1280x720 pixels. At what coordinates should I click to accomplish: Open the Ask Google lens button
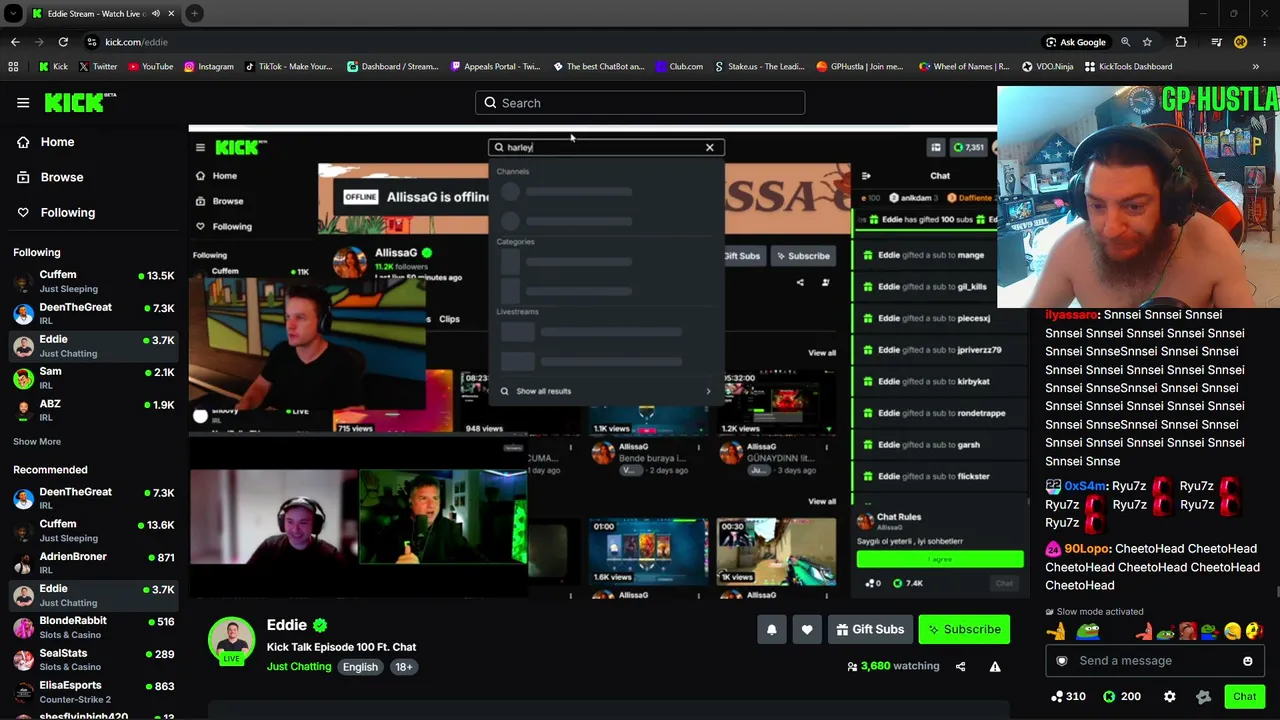pos(1076,42)
